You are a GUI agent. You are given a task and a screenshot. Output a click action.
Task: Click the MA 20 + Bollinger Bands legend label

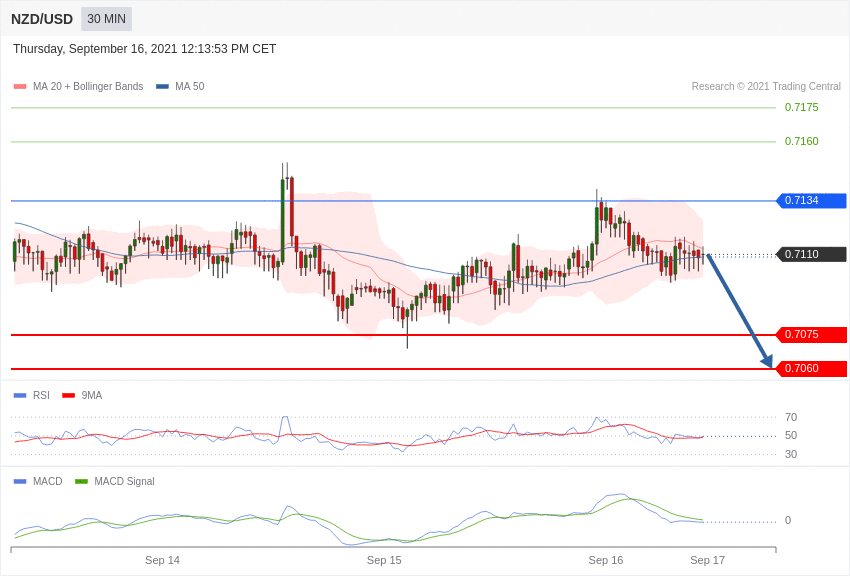pyautogui.click(x=88, y=86)
